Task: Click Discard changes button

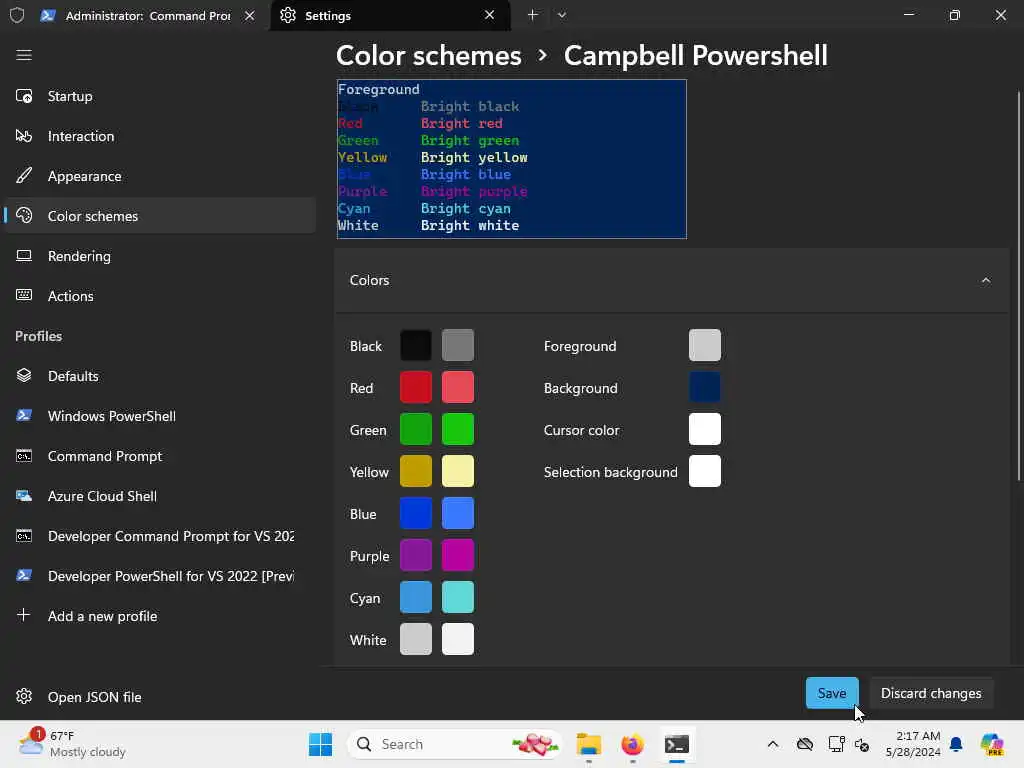Action: pos(931,693)
